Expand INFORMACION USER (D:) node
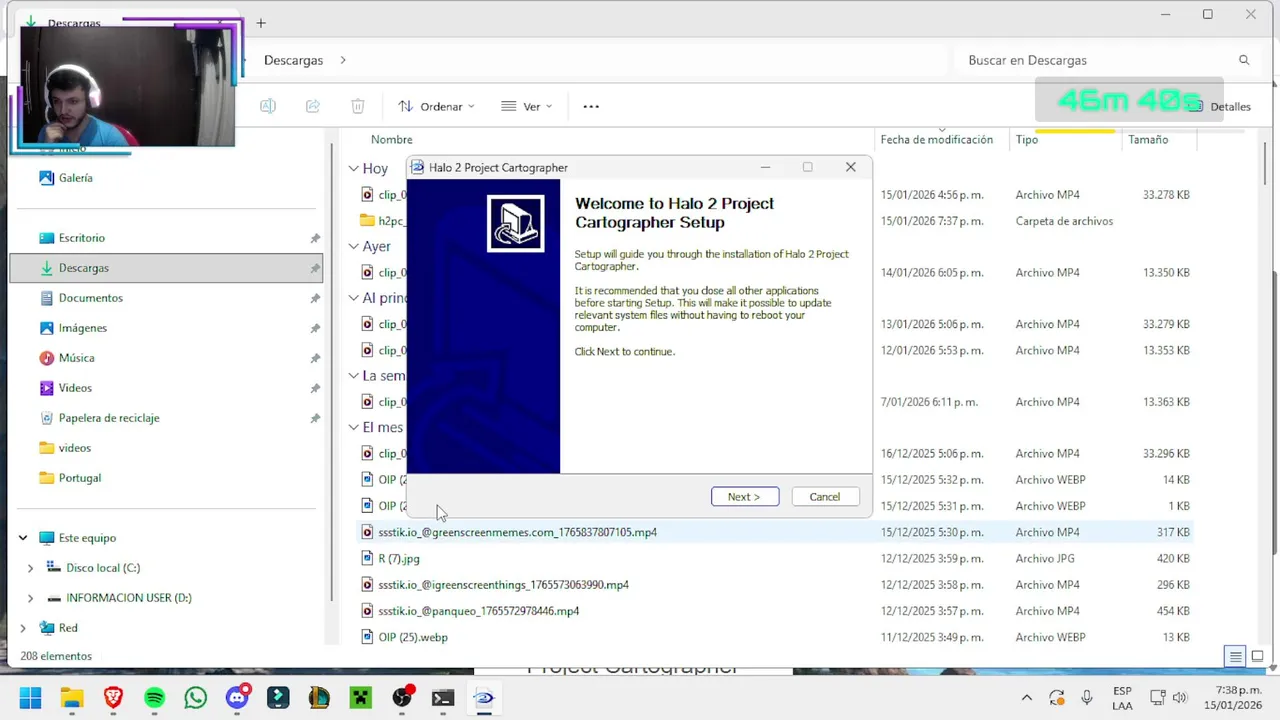The width and height of the screenshot is (1280, 720). (30, 598)
